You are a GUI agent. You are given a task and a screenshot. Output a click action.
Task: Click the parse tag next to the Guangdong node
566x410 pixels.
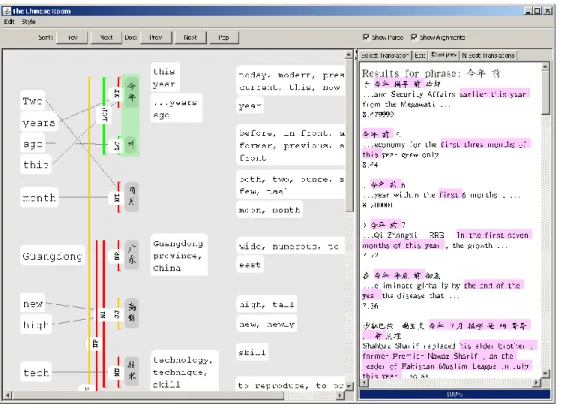[116, 256]
